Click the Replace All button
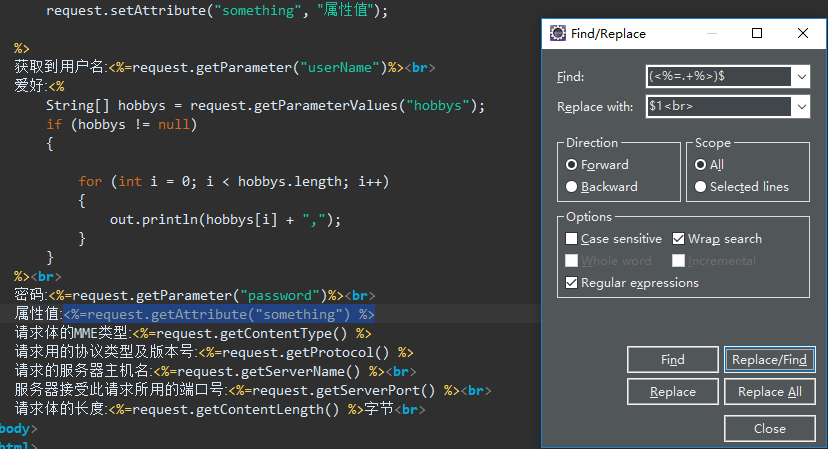The width and height of the screenshot is (828, 449). click(769, 391)
